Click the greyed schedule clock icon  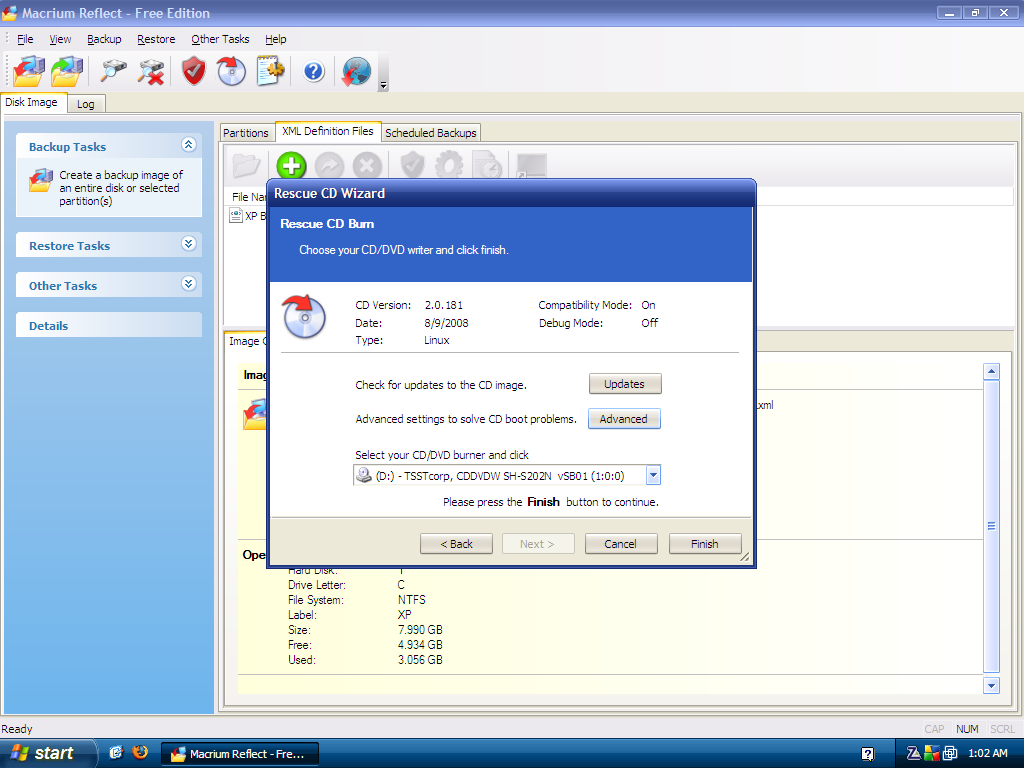point(487,165)
